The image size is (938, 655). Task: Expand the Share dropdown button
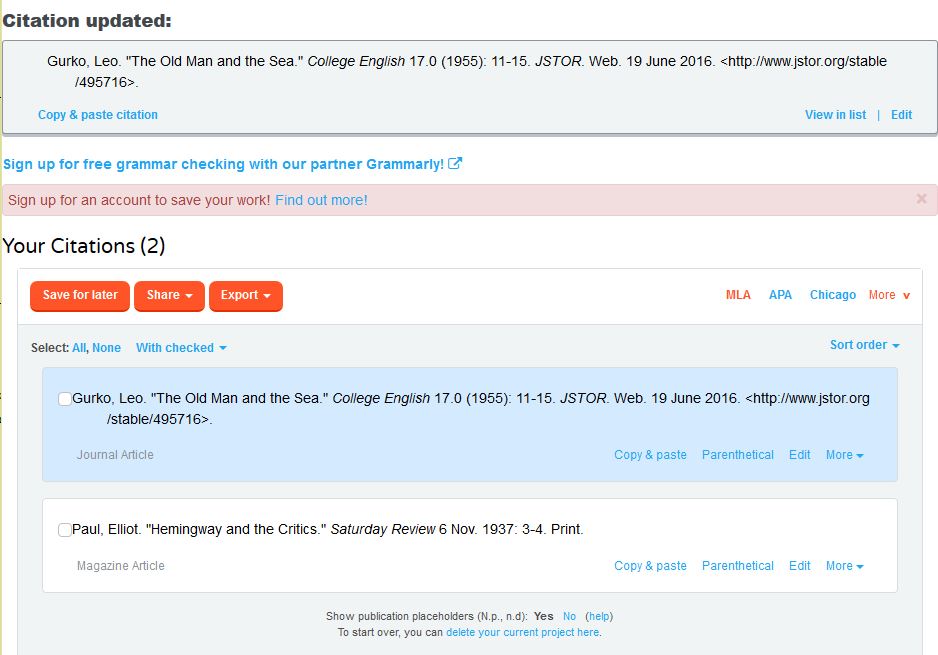(169, 296)
